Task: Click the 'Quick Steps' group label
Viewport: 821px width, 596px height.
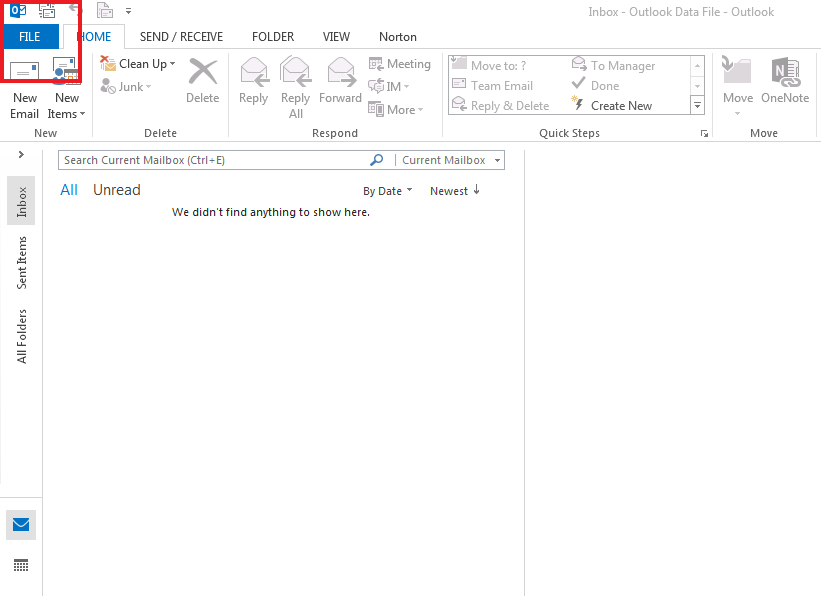Action: (570, 133)
